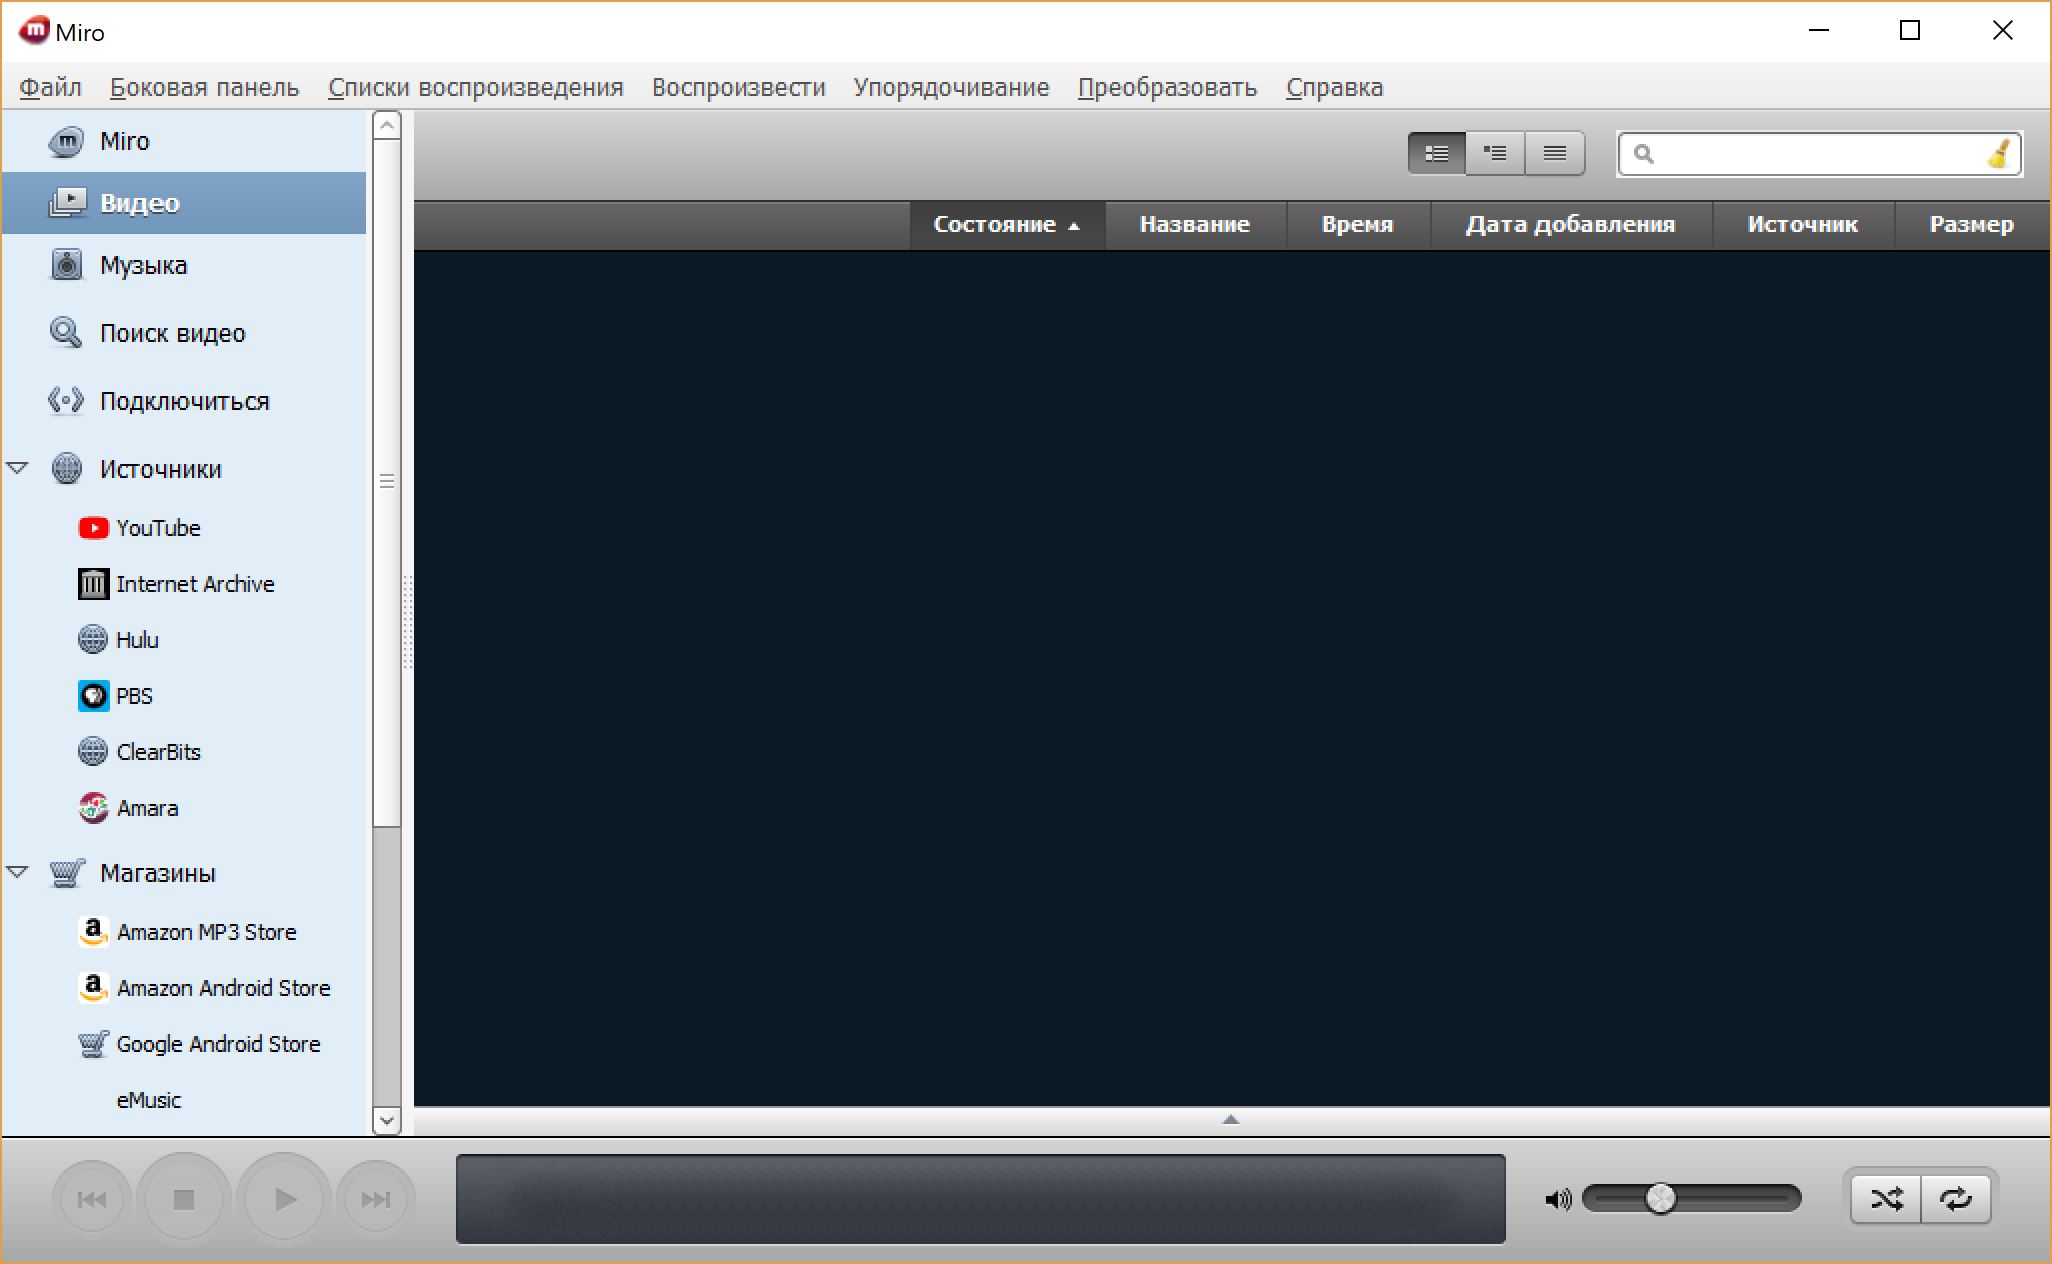Click the repeat playback icon
Image resolution: width=2052 pixels, height=1264 pixels.
(1958, 1197)
